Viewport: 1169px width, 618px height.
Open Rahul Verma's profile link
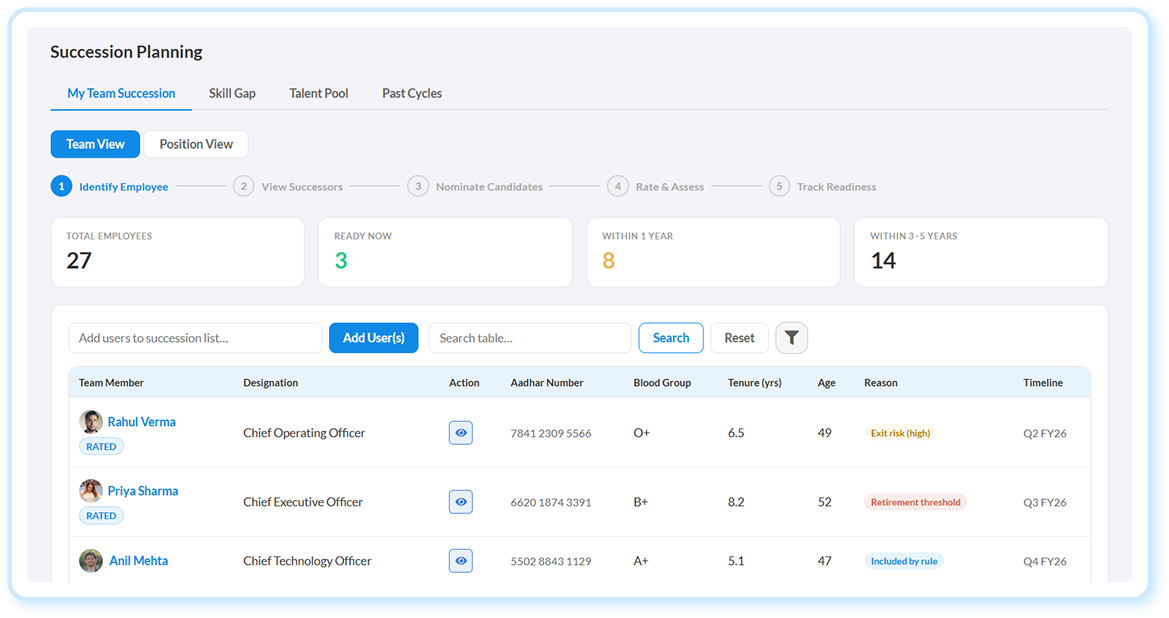click(142, 422)
